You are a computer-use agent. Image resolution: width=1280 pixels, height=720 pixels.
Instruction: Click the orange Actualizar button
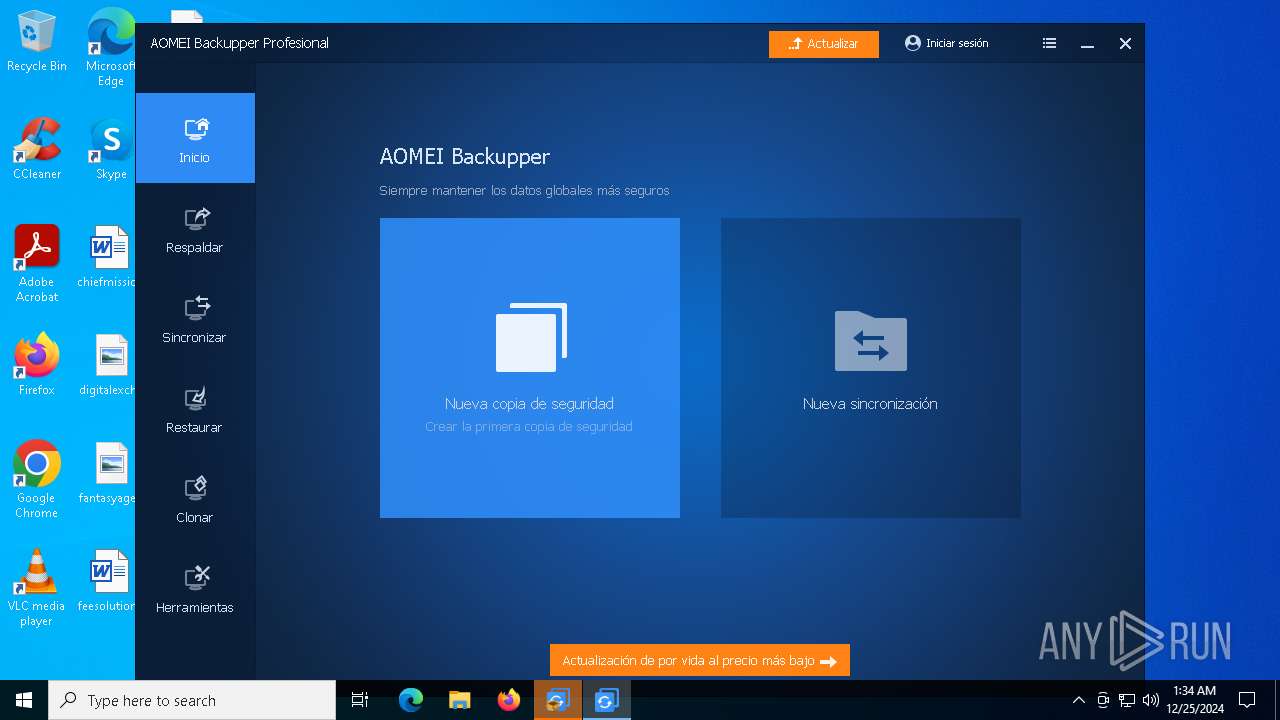824,44
